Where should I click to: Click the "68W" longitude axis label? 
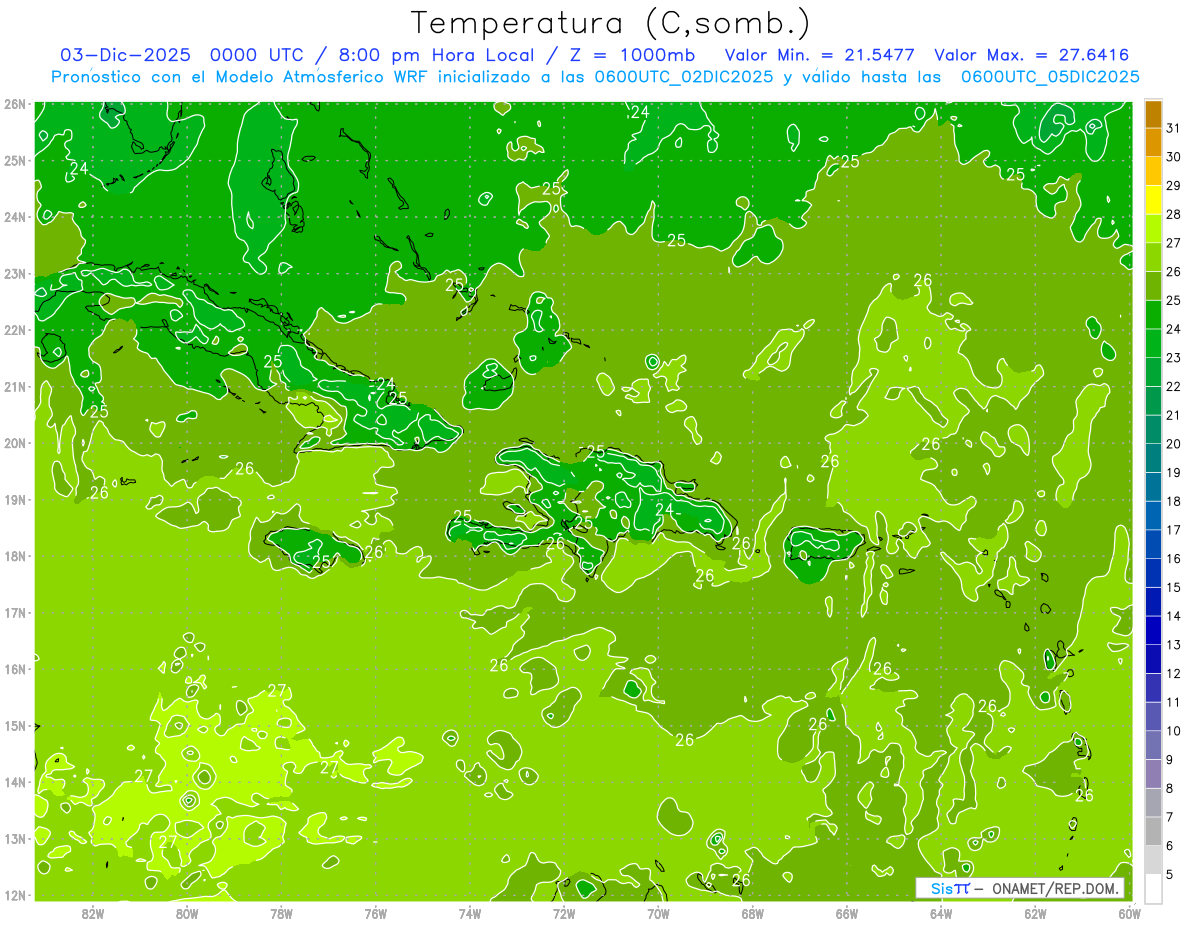(752, 913)
